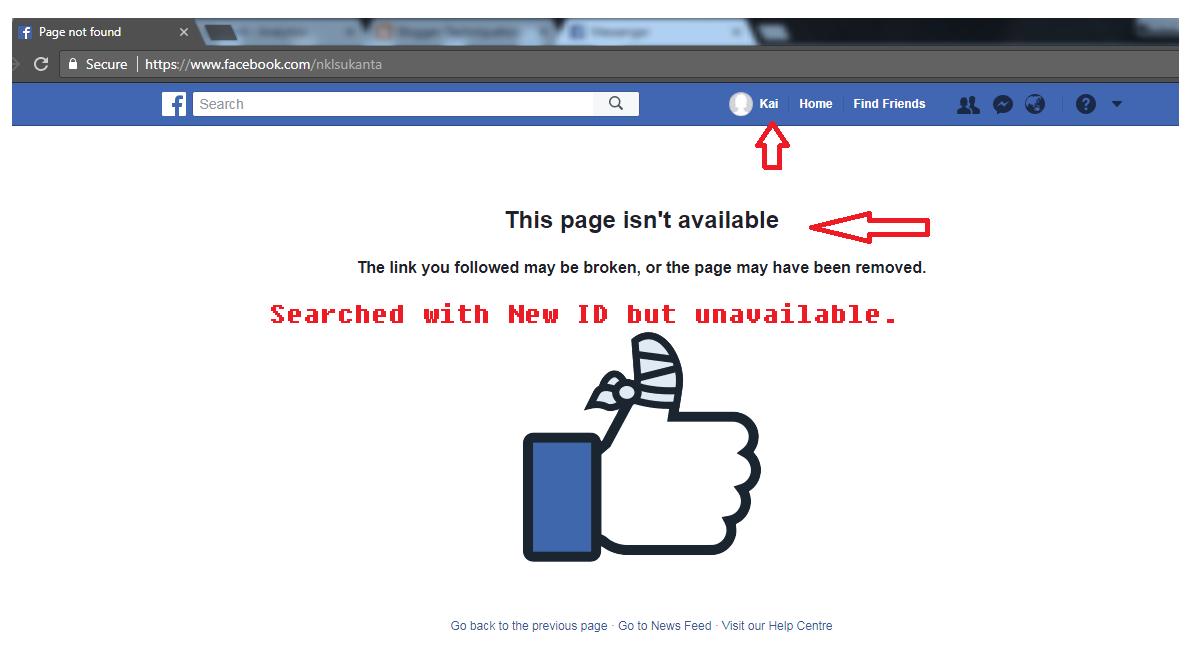The width and height of the screenshot is (1188, 668).
Task: Open the Messenger messages icon
Action: click(1003, 105)
